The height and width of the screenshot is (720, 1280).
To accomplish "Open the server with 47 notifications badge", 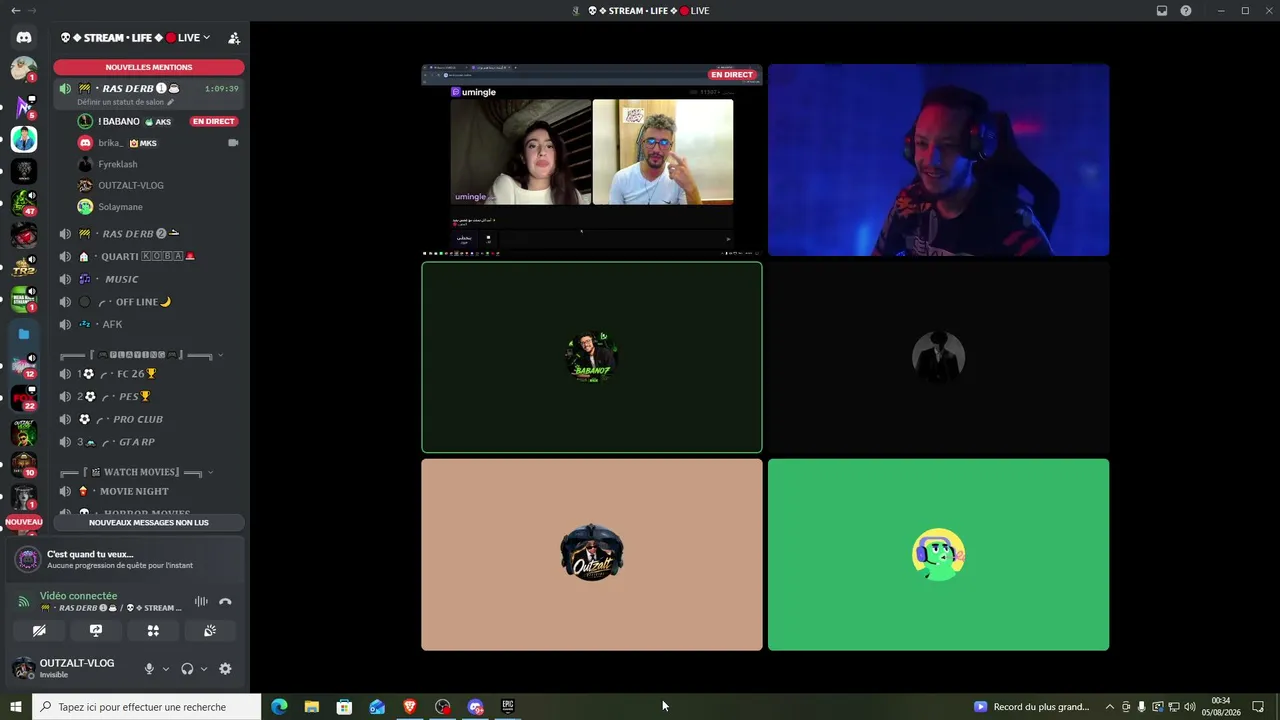I will (x=24, y=202).
